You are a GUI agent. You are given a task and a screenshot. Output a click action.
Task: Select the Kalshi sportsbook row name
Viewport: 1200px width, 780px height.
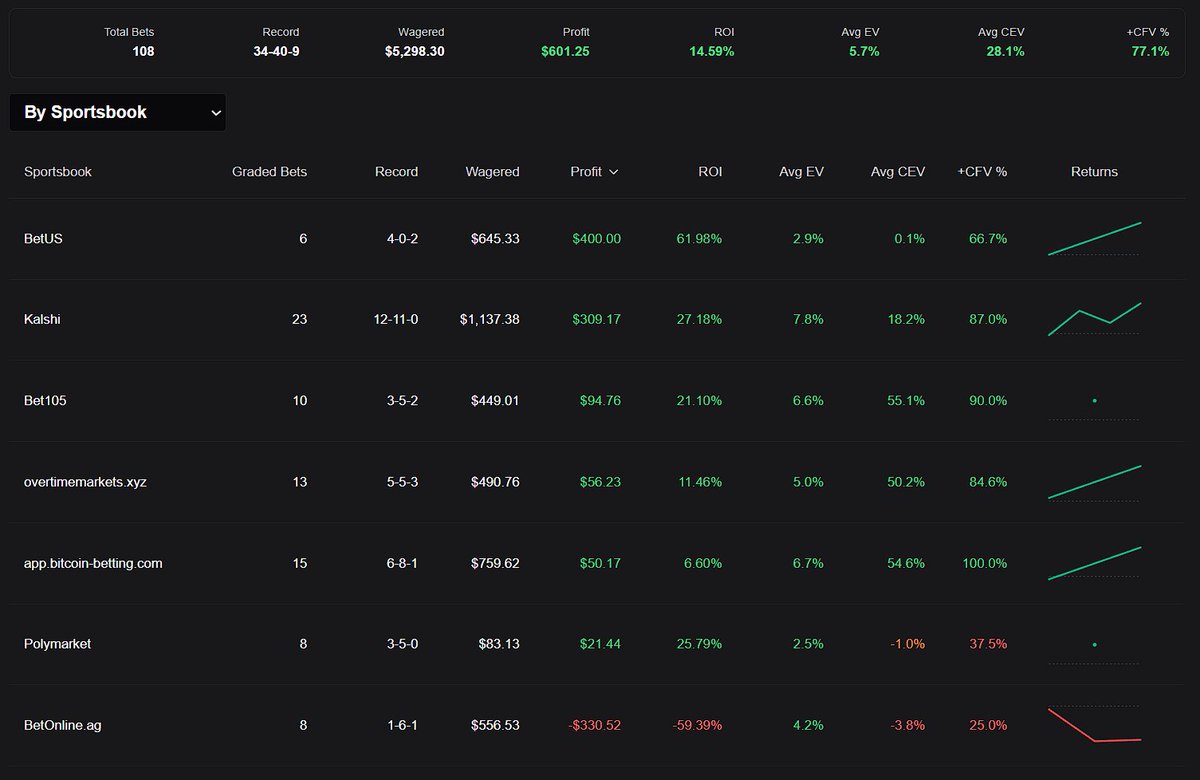pos(43,320)
